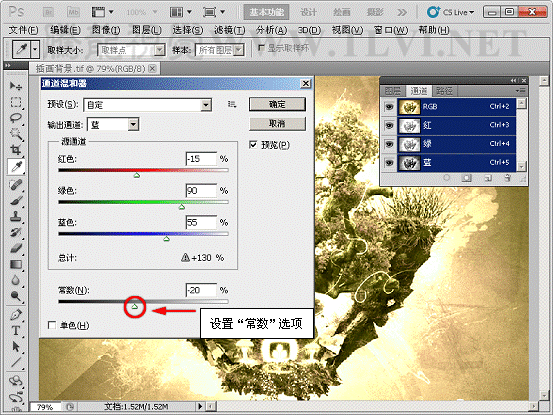The image size is (553, 415).
Task: Select the Clone Stamp tool
Action: [16, 216]
